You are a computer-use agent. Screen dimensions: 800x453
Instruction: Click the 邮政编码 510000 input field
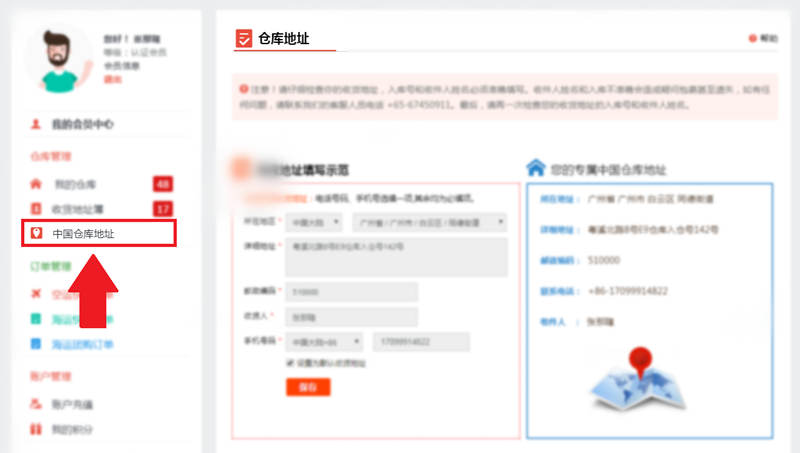[x=351, y=292]
